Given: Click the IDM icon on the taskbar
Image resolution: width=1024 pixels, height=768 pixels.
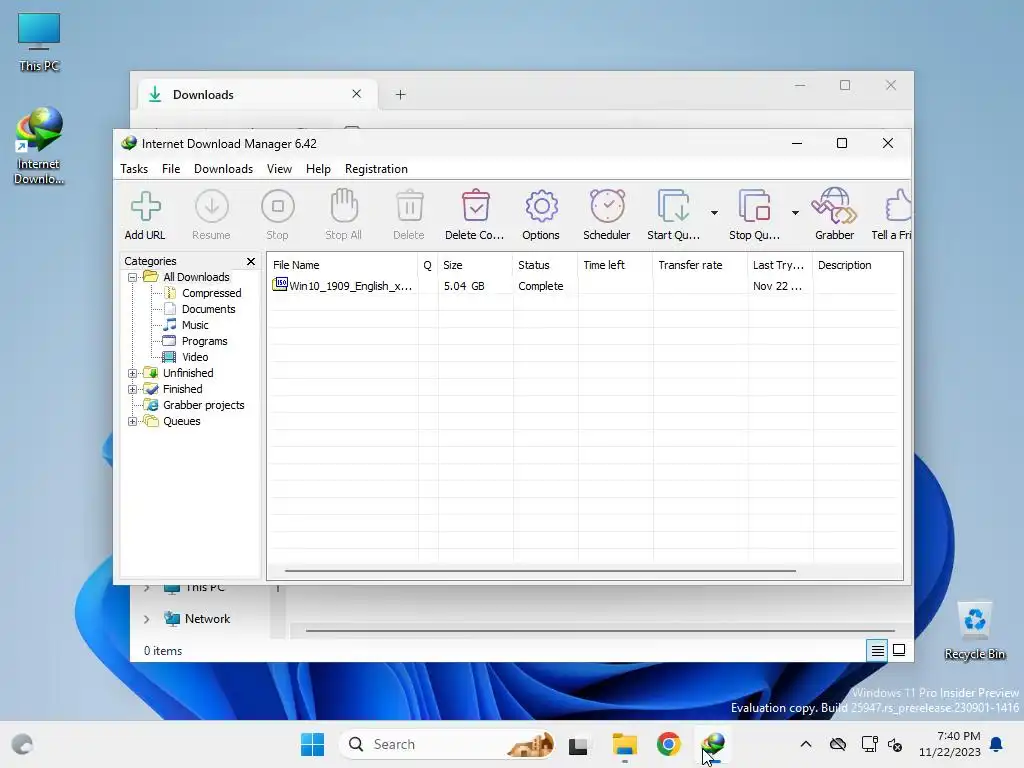Looking at the screenshot, I should pos(713,744).
